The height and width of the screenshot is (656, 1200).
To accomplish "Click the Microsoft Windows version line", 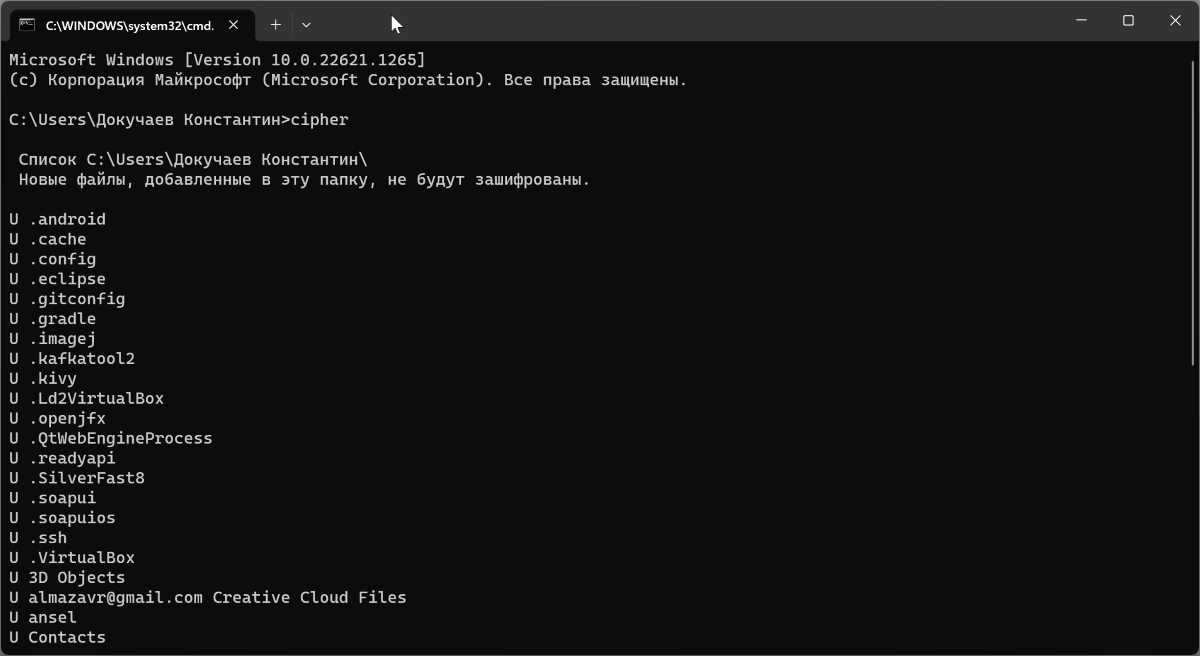I will (x=217, y=60).
